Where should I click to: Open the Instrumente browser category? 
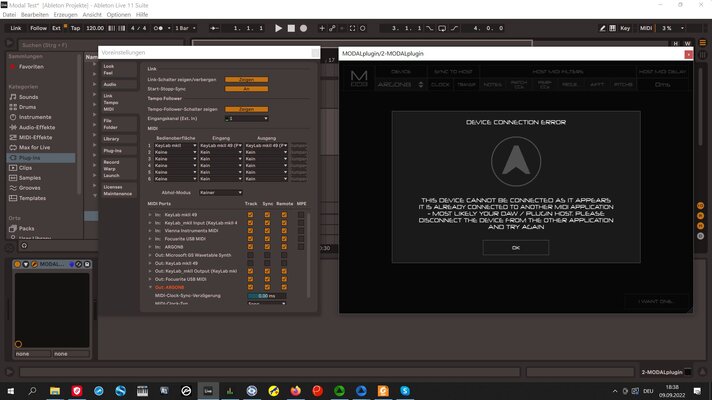coord(35,117)
